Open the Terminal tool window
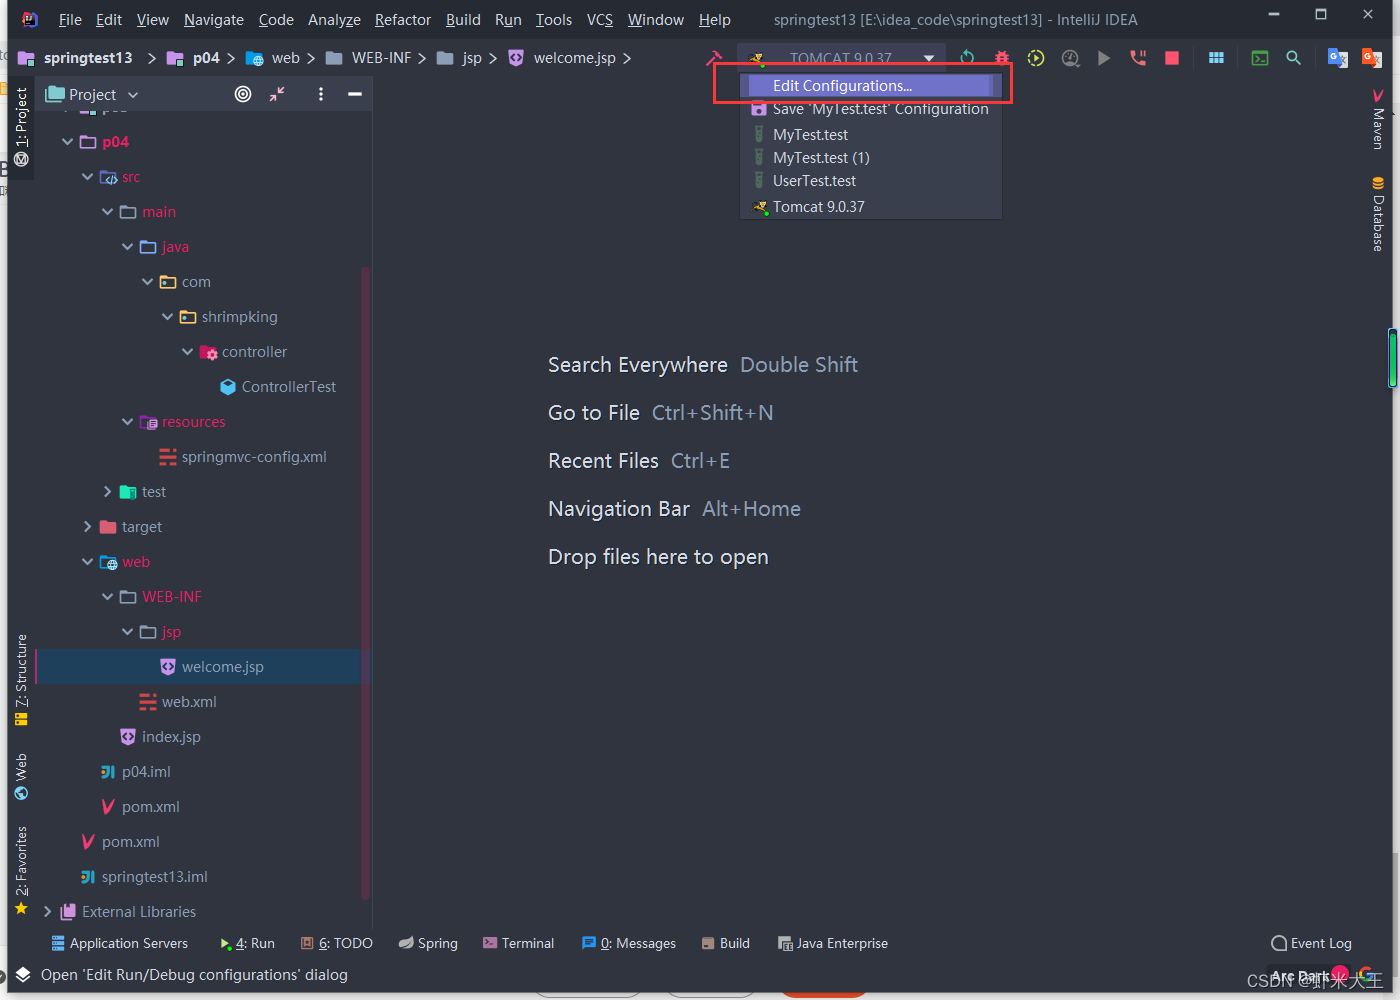 (518, 943)
